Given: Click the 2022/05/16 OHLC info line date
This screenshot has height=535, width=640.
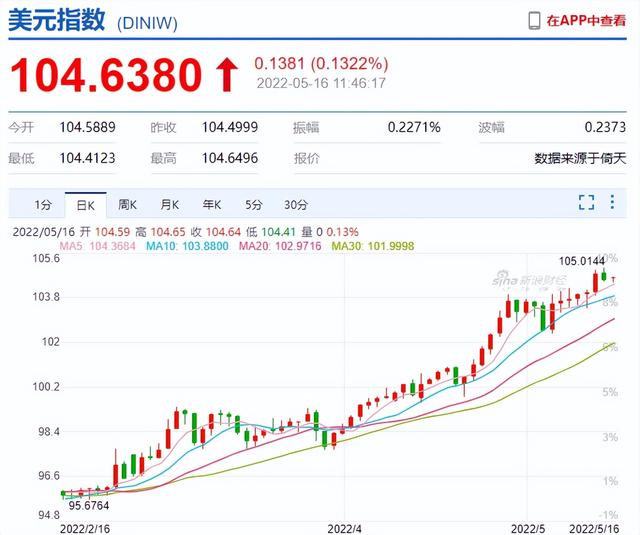Looking at the screenshot, I should tap(44, 232).
